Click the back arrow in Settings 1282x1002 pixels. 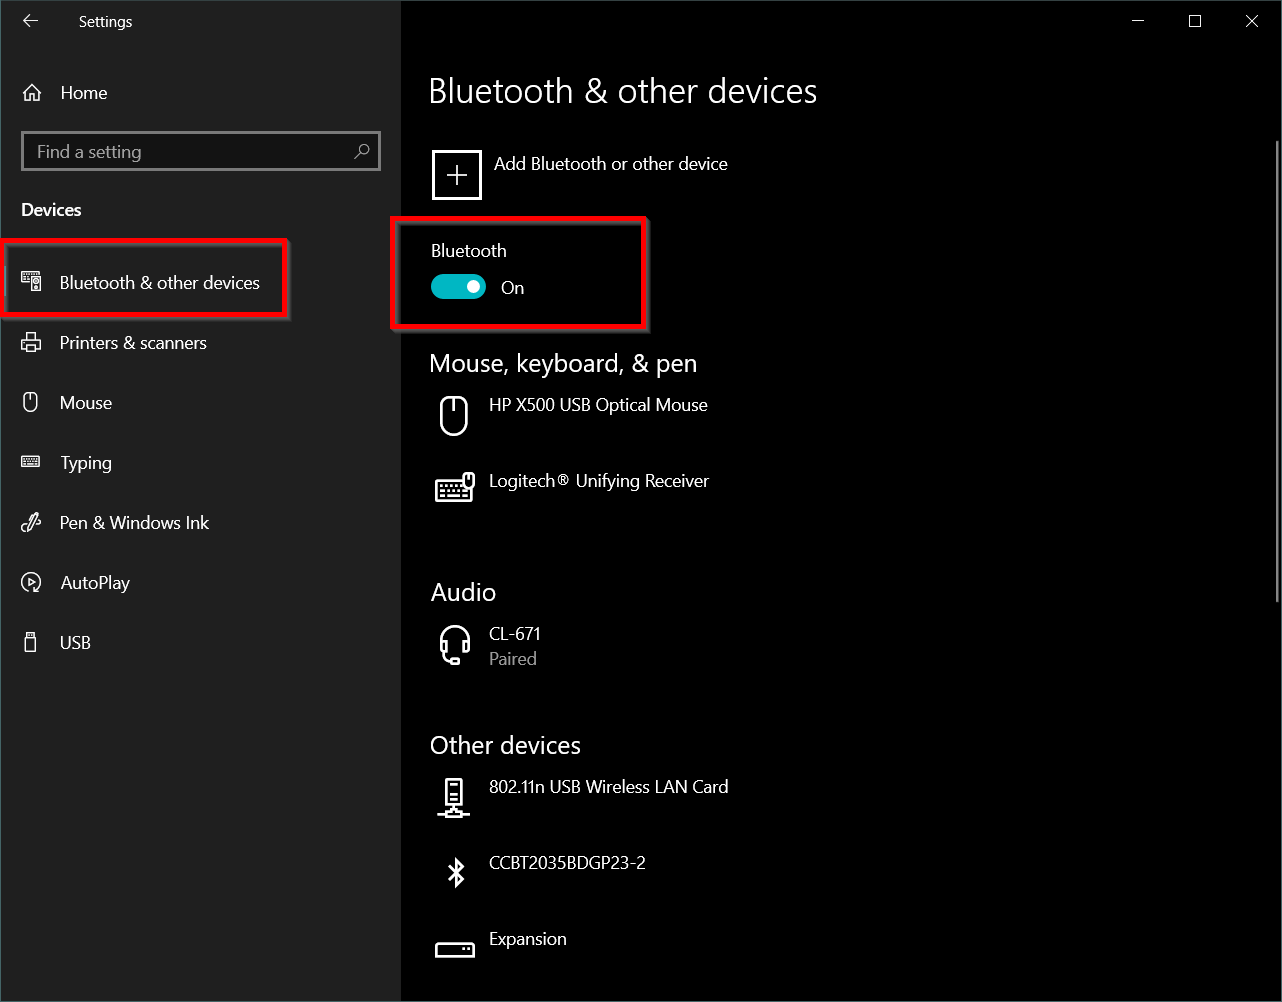coord(30,20)
